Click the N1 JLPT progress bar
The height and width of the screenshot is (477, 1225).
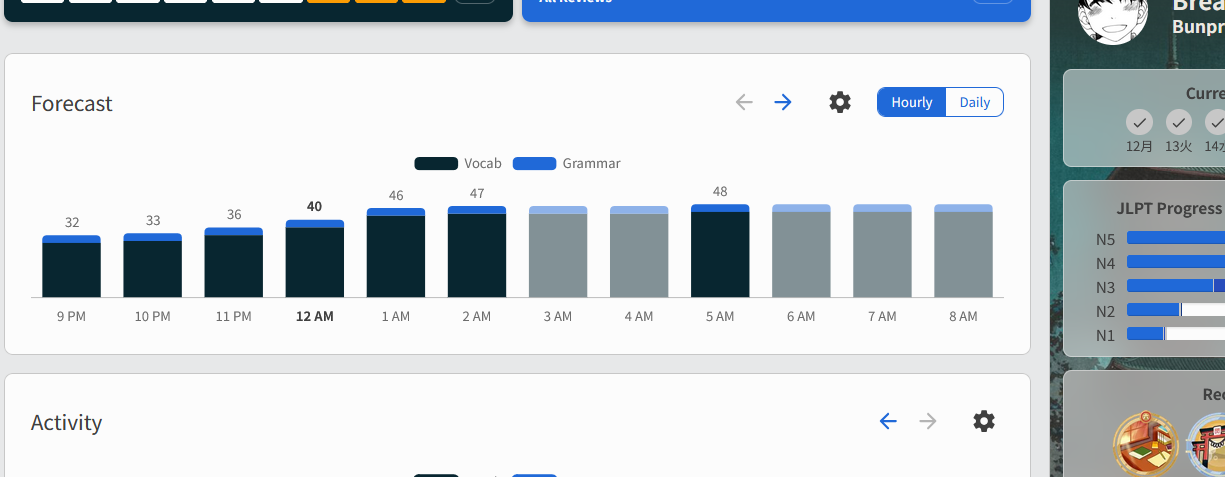[x=1175, y=334]
